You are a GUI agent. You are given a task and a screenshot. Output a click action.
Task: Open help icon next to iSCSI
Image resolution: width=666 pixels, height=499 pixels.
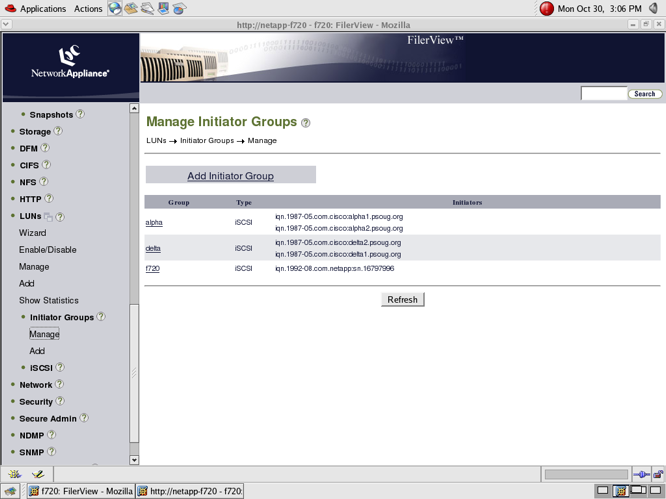click(60, 367)
